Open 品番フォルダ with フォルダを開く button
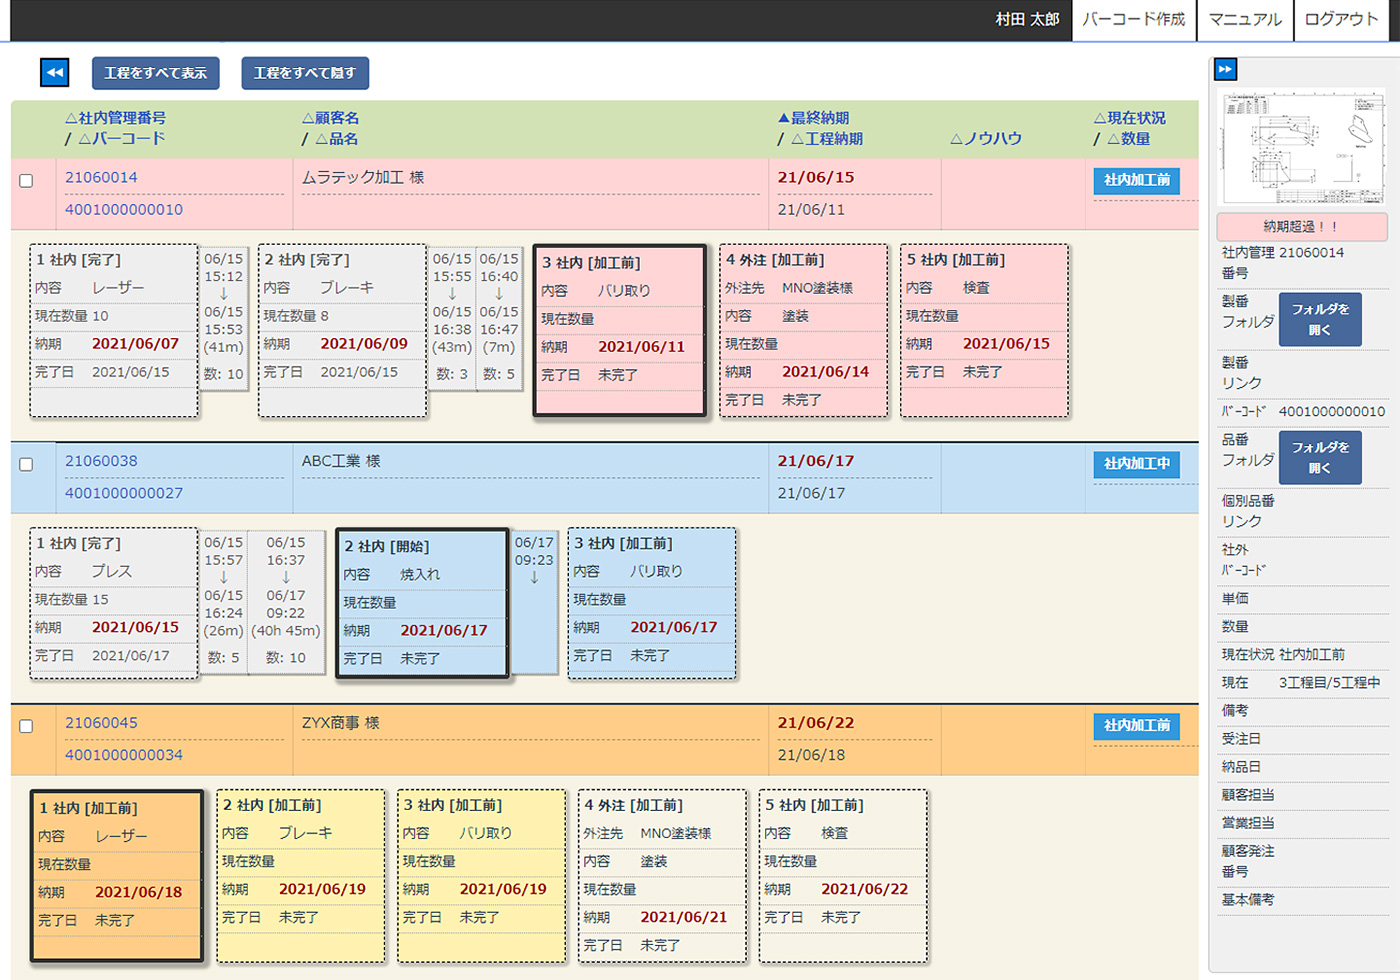This screenshot has height=980, width=1400. pyautogui.click(x=1319, y=457)
